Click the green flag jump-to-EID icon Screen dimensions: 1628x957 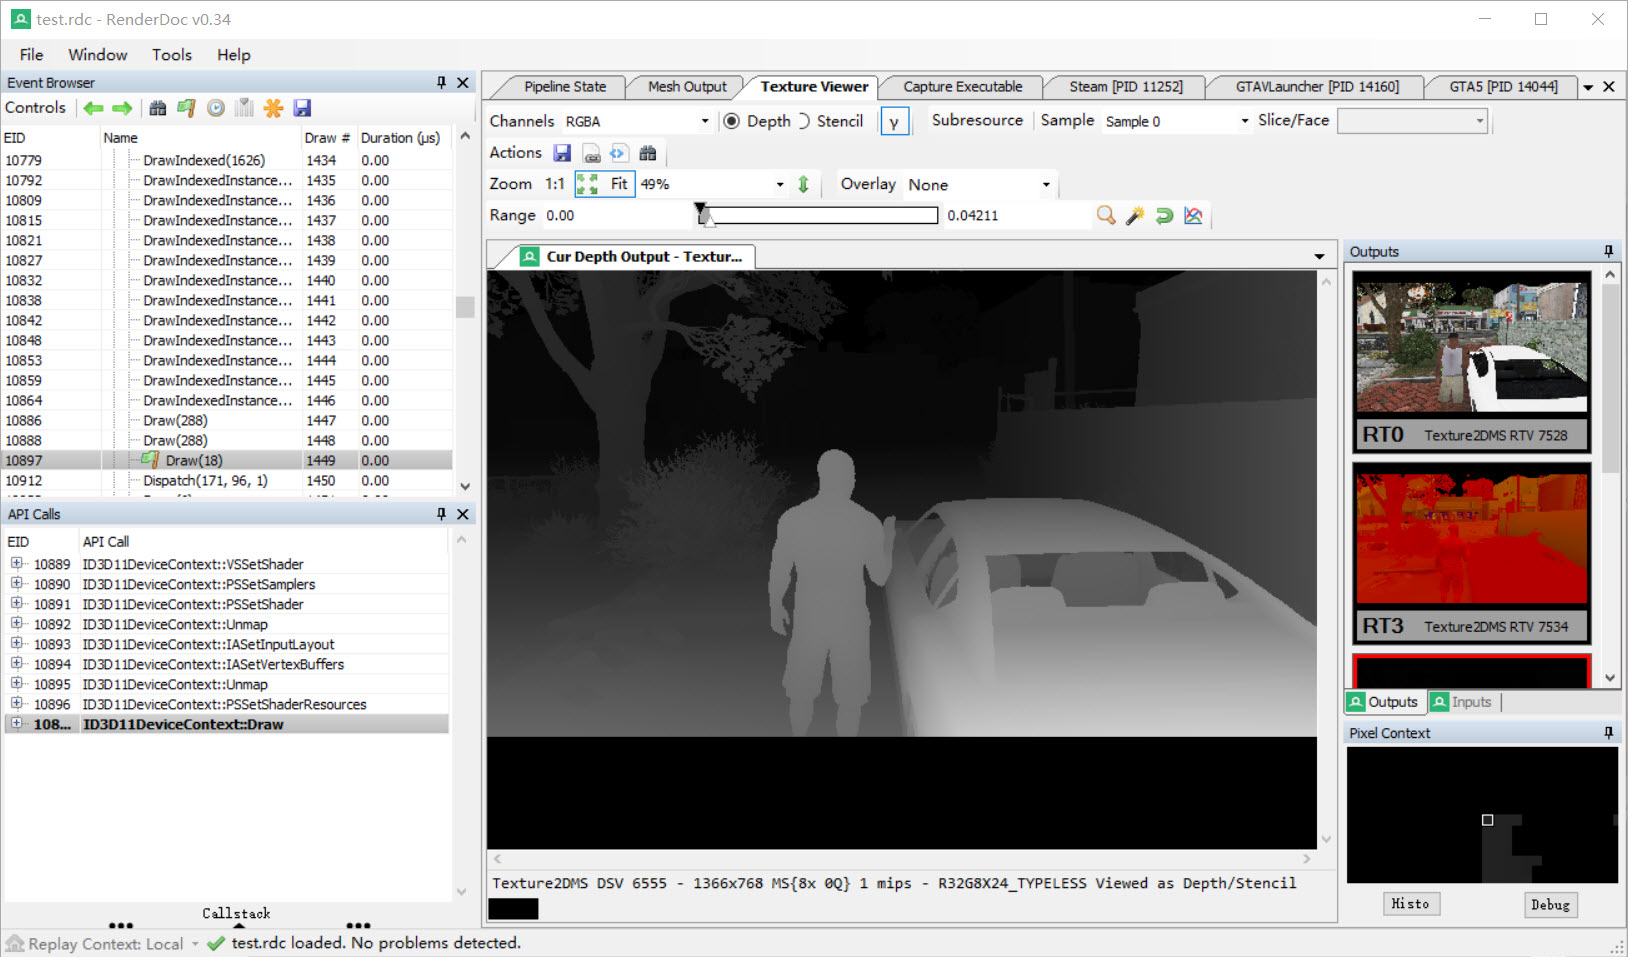coord(186,108)
